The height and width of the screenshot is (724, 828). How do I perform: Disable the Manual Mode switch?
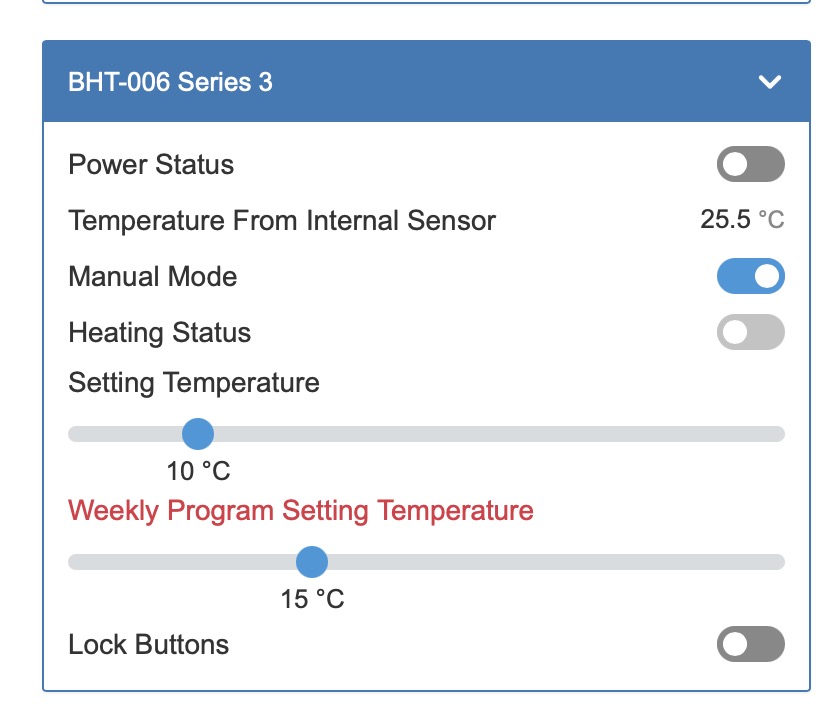click(x=750, y=276)
